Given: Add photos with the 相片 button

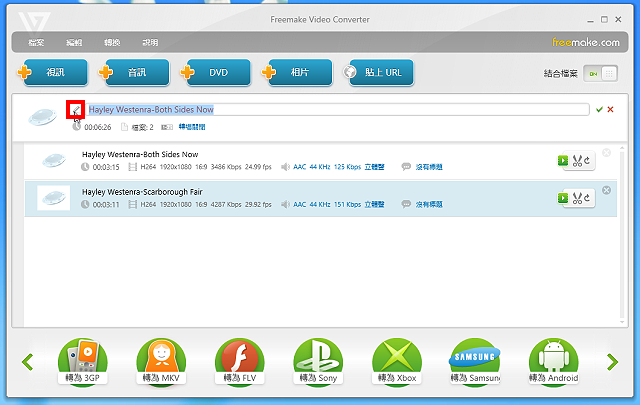Looking at the screenshot, I should pyautogui.click(x=300, y=73).
